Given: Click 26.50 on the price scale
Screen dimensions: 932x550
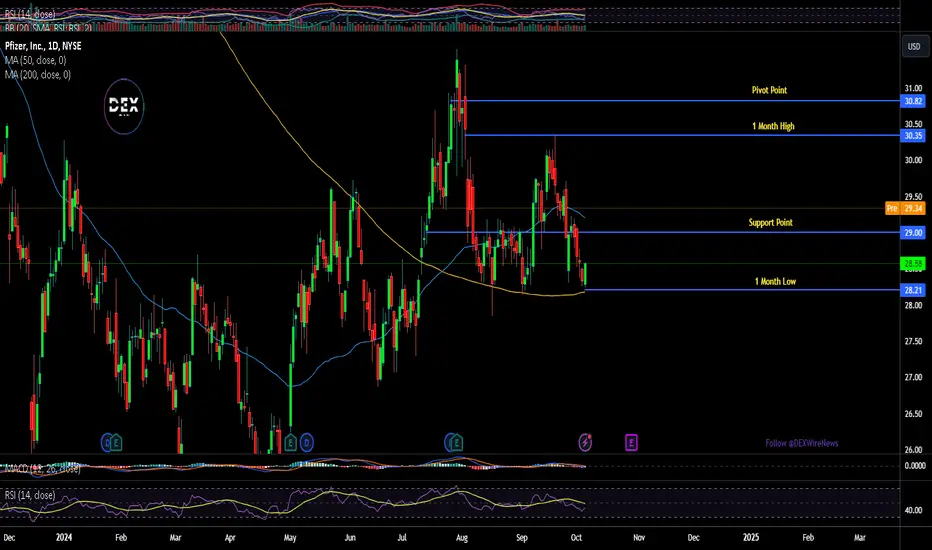Looking at the screenshot, I should coord(913,413).
